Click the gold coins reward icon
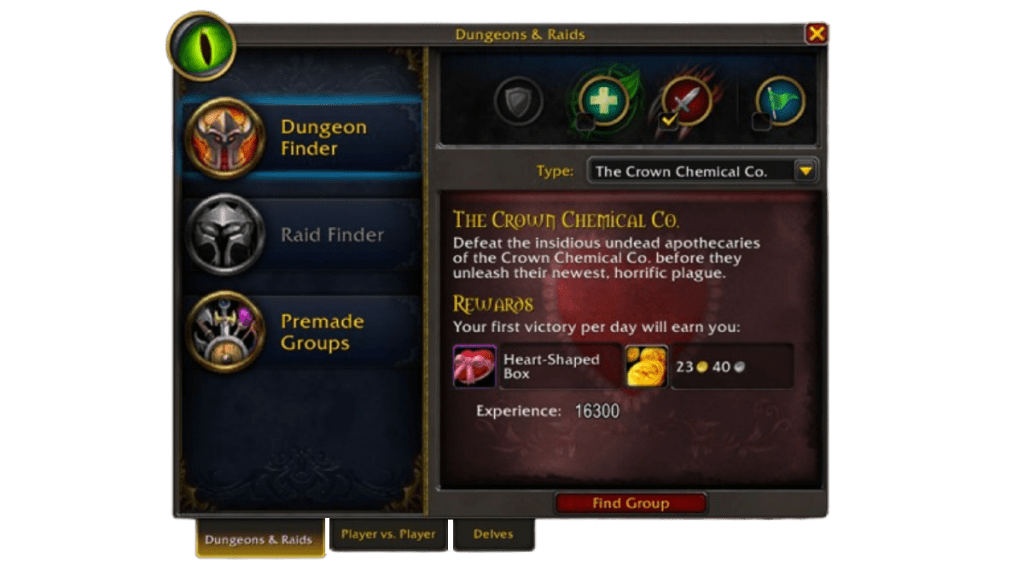The image size is (1024, 576). pos(647,366)
